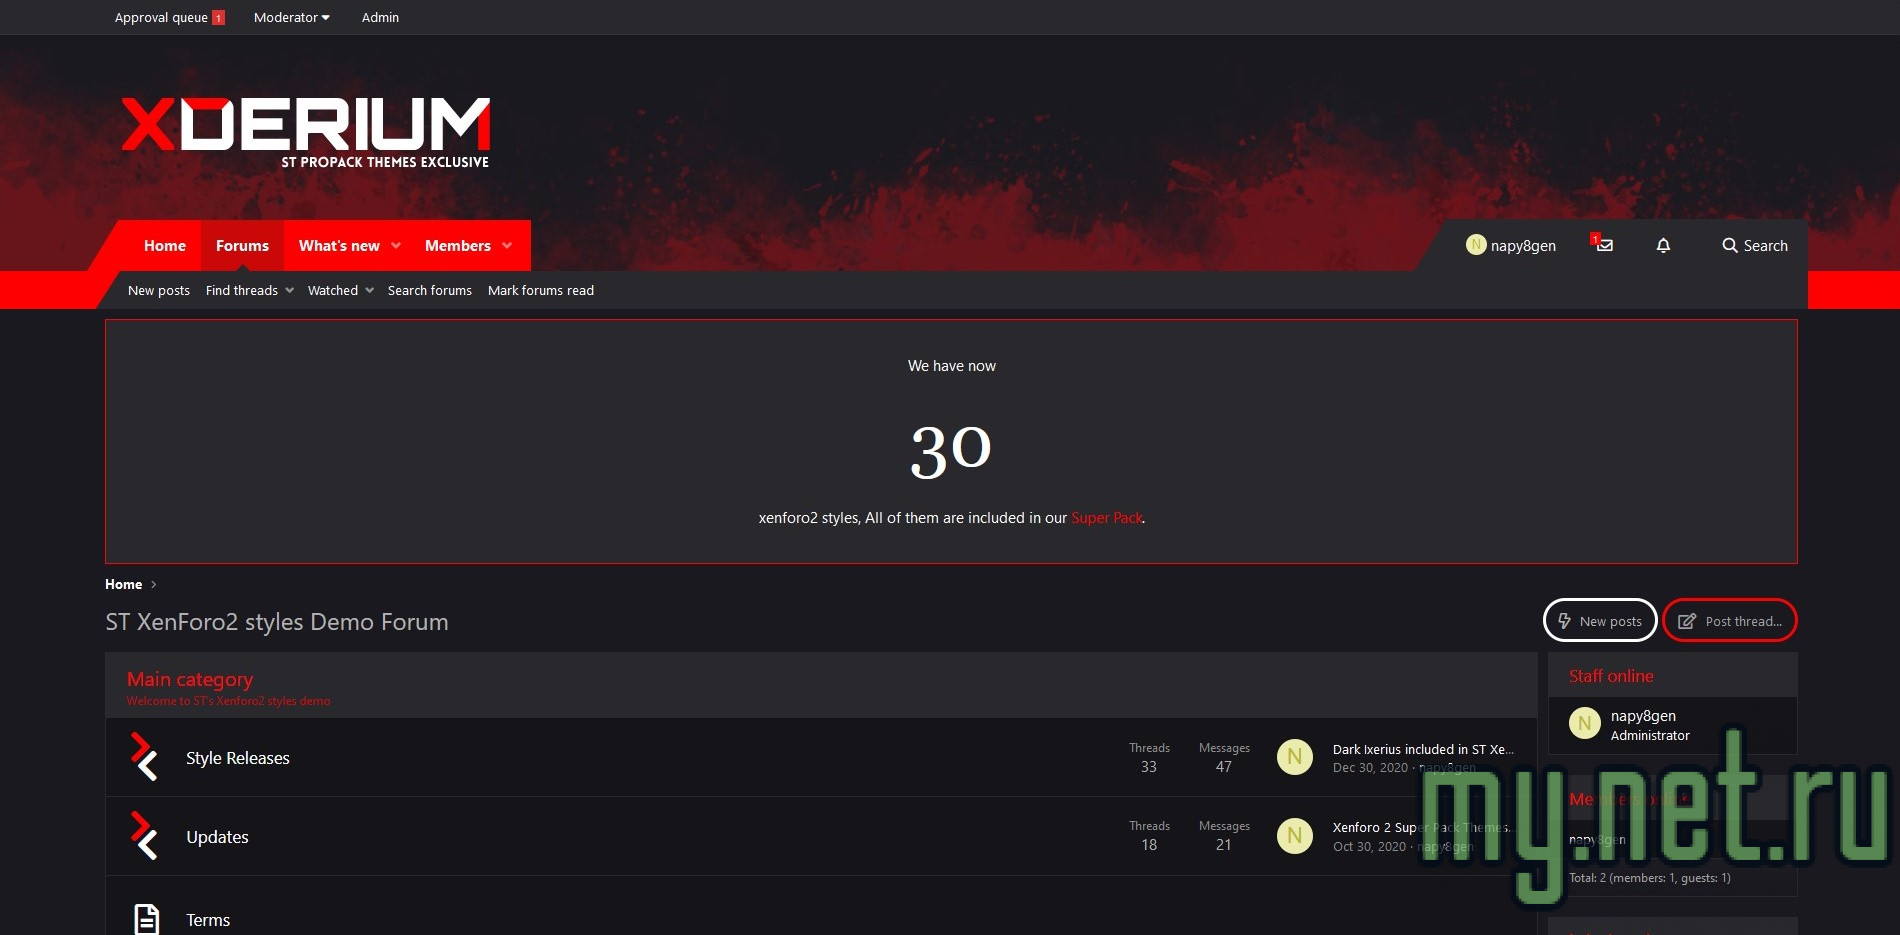Viewport: 1900px width, 935px height.
Task: Open the Moderator dropdown menu
Action: pos(291,17)
